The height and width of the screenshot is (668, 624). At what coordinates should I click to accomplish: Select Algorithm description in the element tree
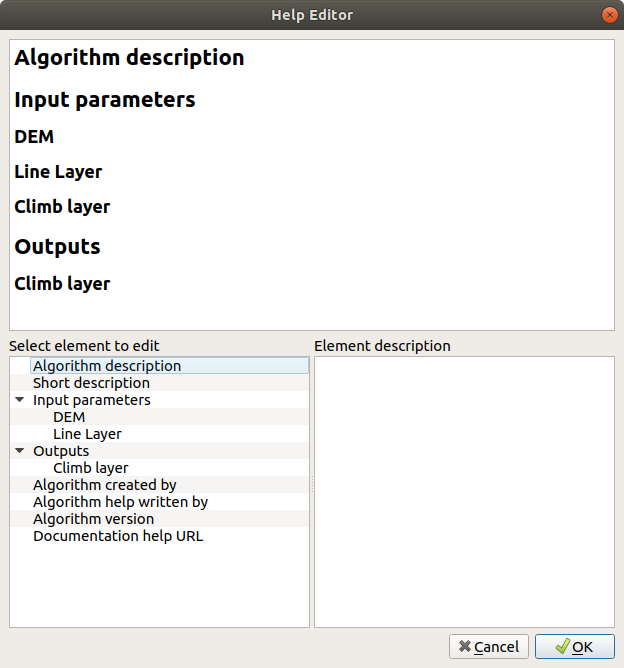(x=107, y=366)
